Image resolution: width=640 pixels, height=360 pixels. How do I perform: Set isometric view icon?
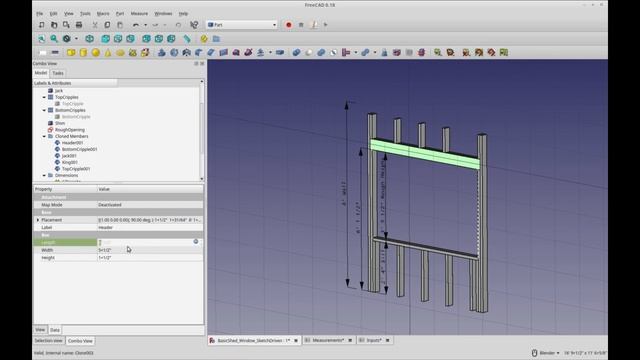click(x=89, y=39)
